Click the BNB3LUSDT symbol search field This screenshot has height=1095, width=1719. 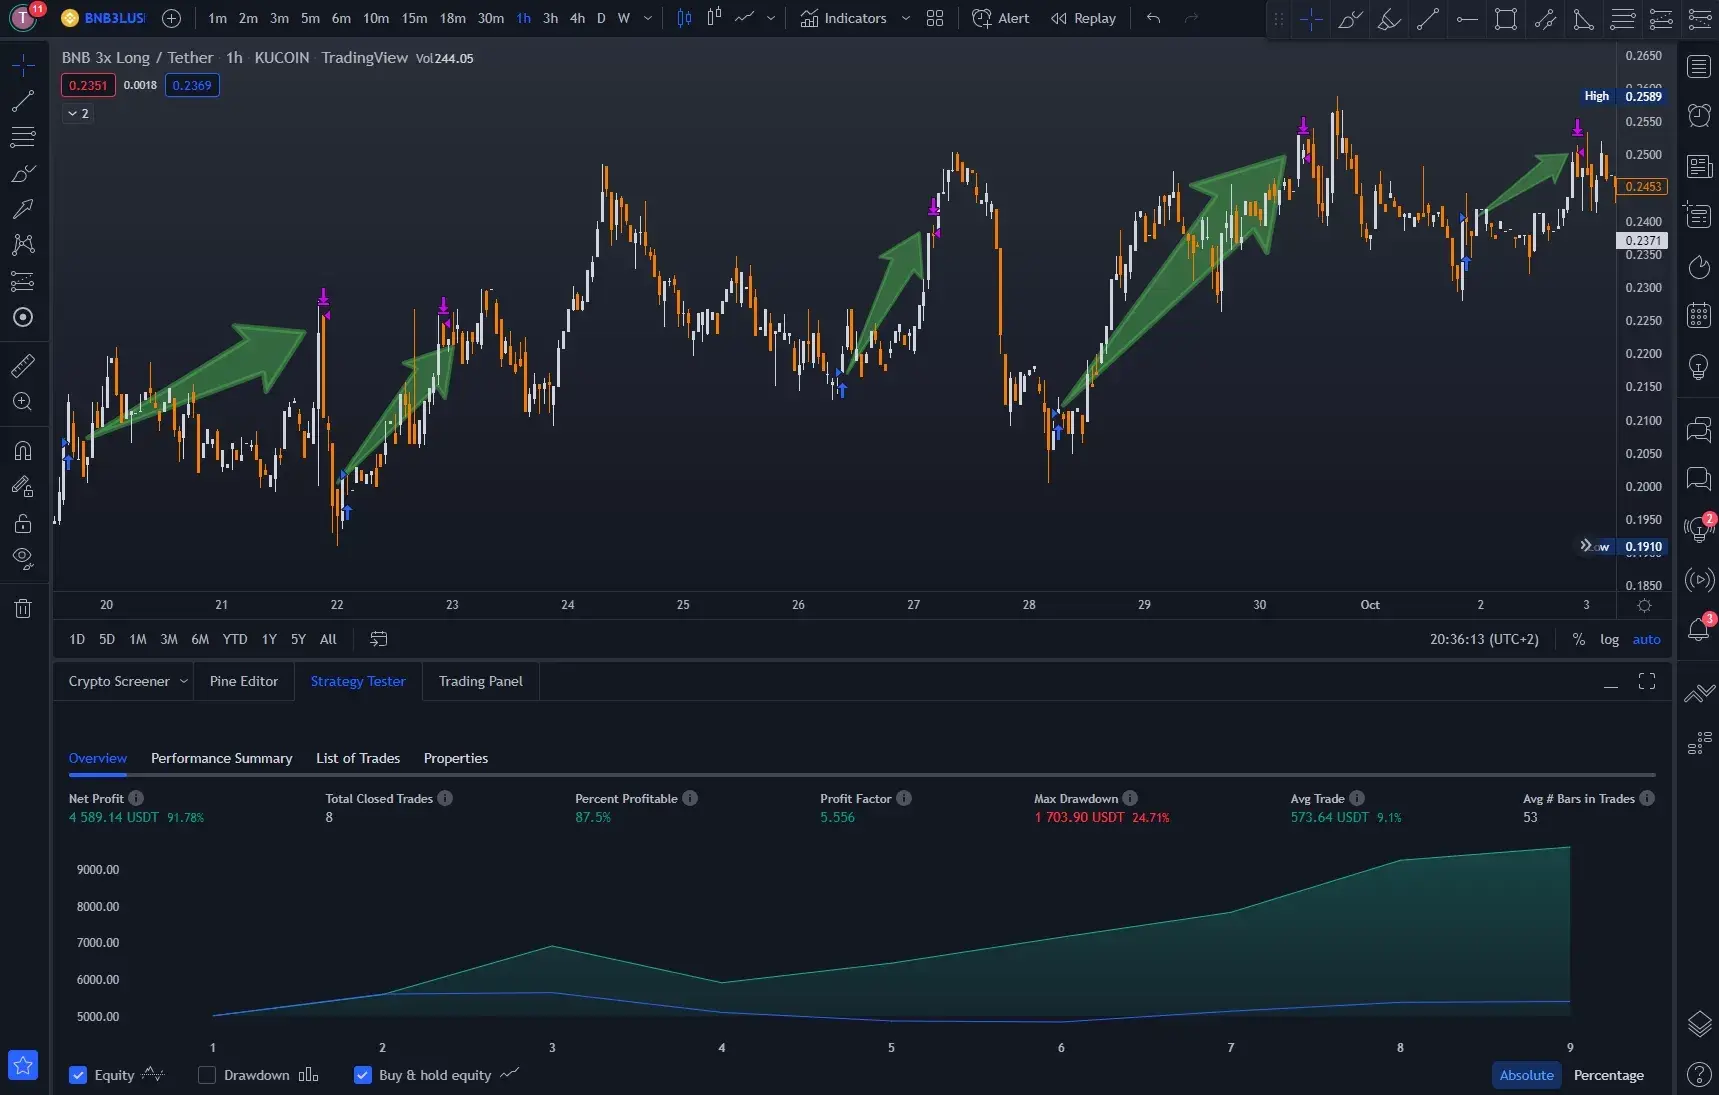pos(113,18)
